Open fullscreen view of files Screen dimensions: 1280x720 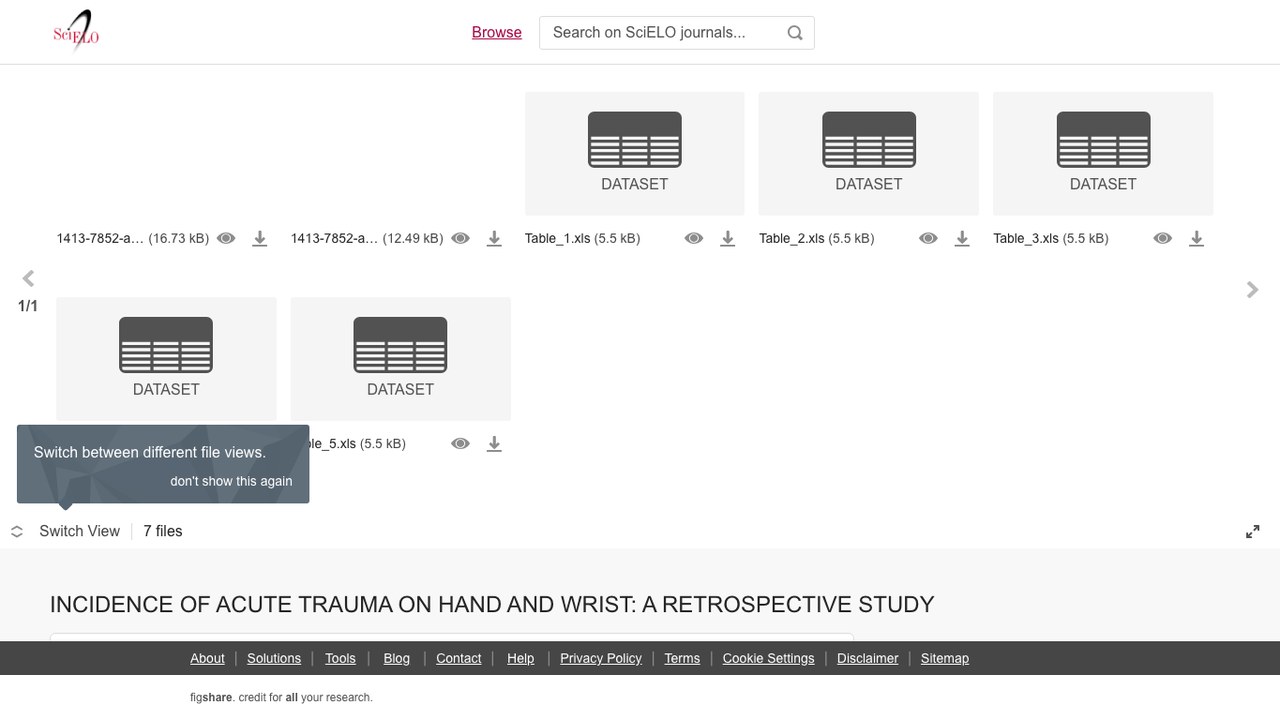(x=1253, y=532)
